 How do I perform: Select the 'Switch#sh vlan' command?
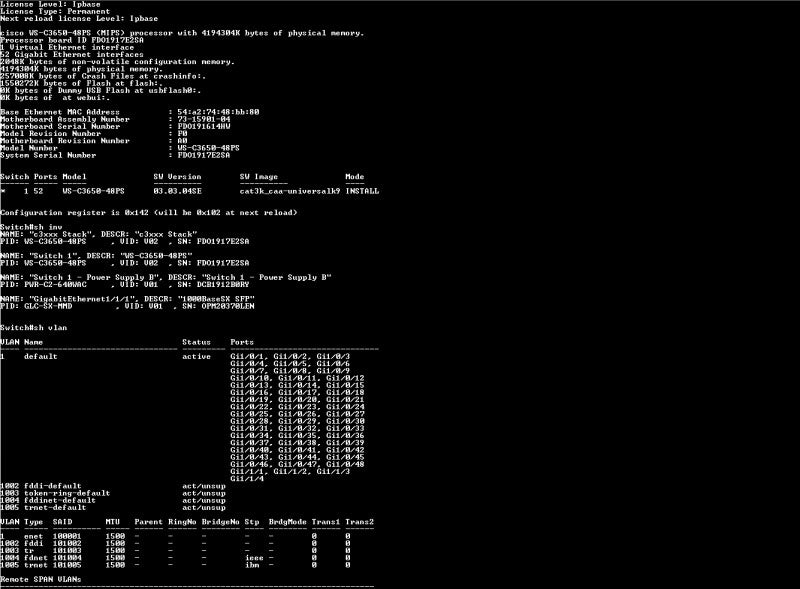click(34, 327)
